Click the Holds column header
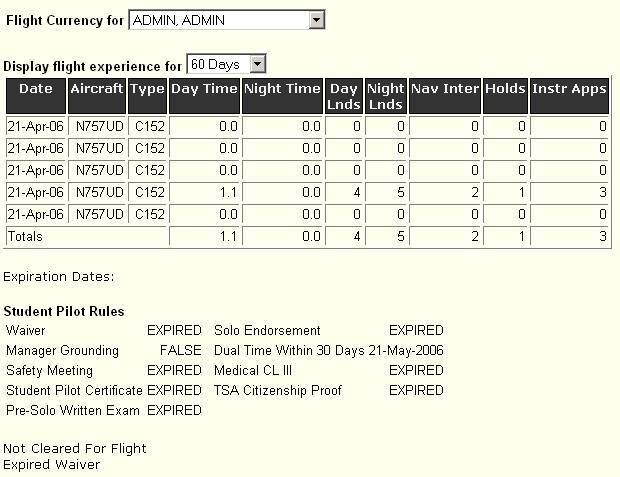Viewport: 620px width, 477px height. [505, 96]
